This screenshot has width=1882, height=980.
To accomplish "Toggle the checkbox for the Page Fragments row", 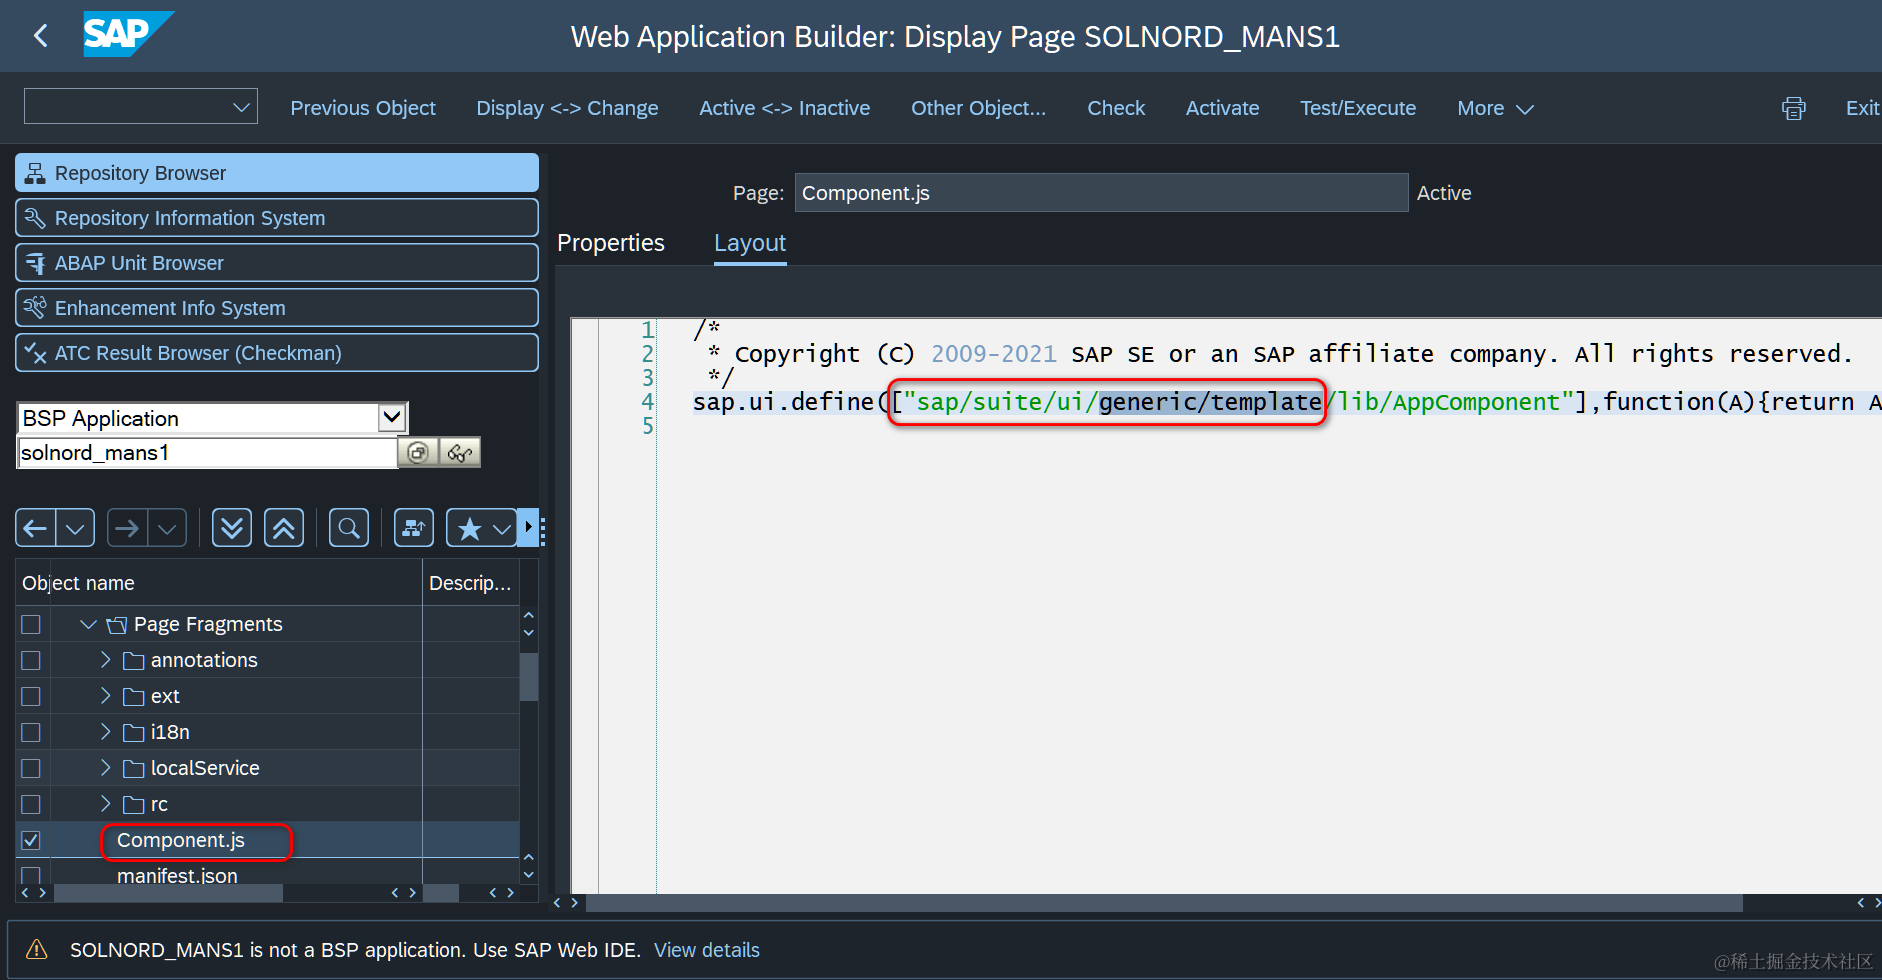I will click(x=31, y=624).
